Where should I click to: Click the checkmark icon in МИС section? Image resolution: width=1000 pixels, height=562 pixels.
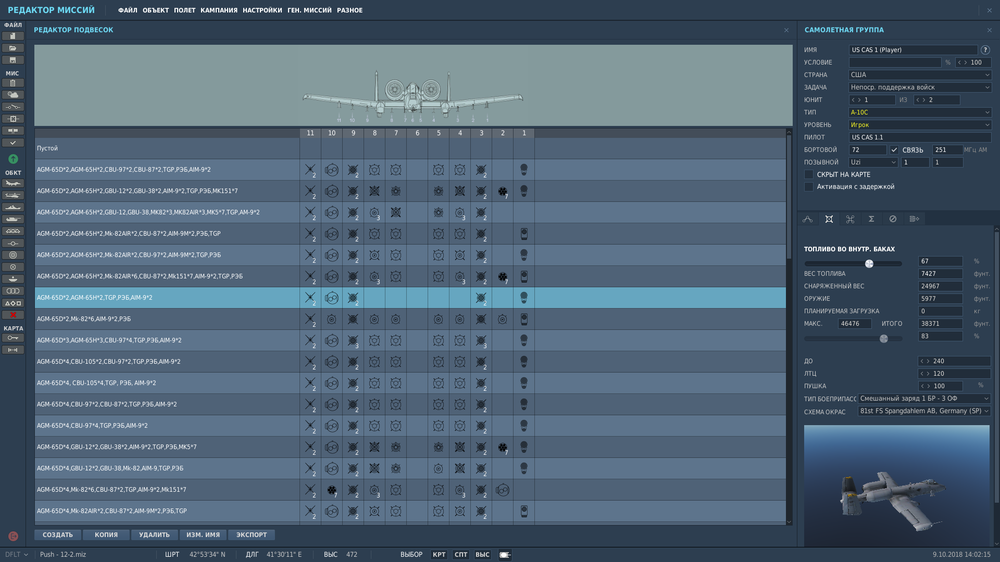pyautogui.click(x=13, y=143)
